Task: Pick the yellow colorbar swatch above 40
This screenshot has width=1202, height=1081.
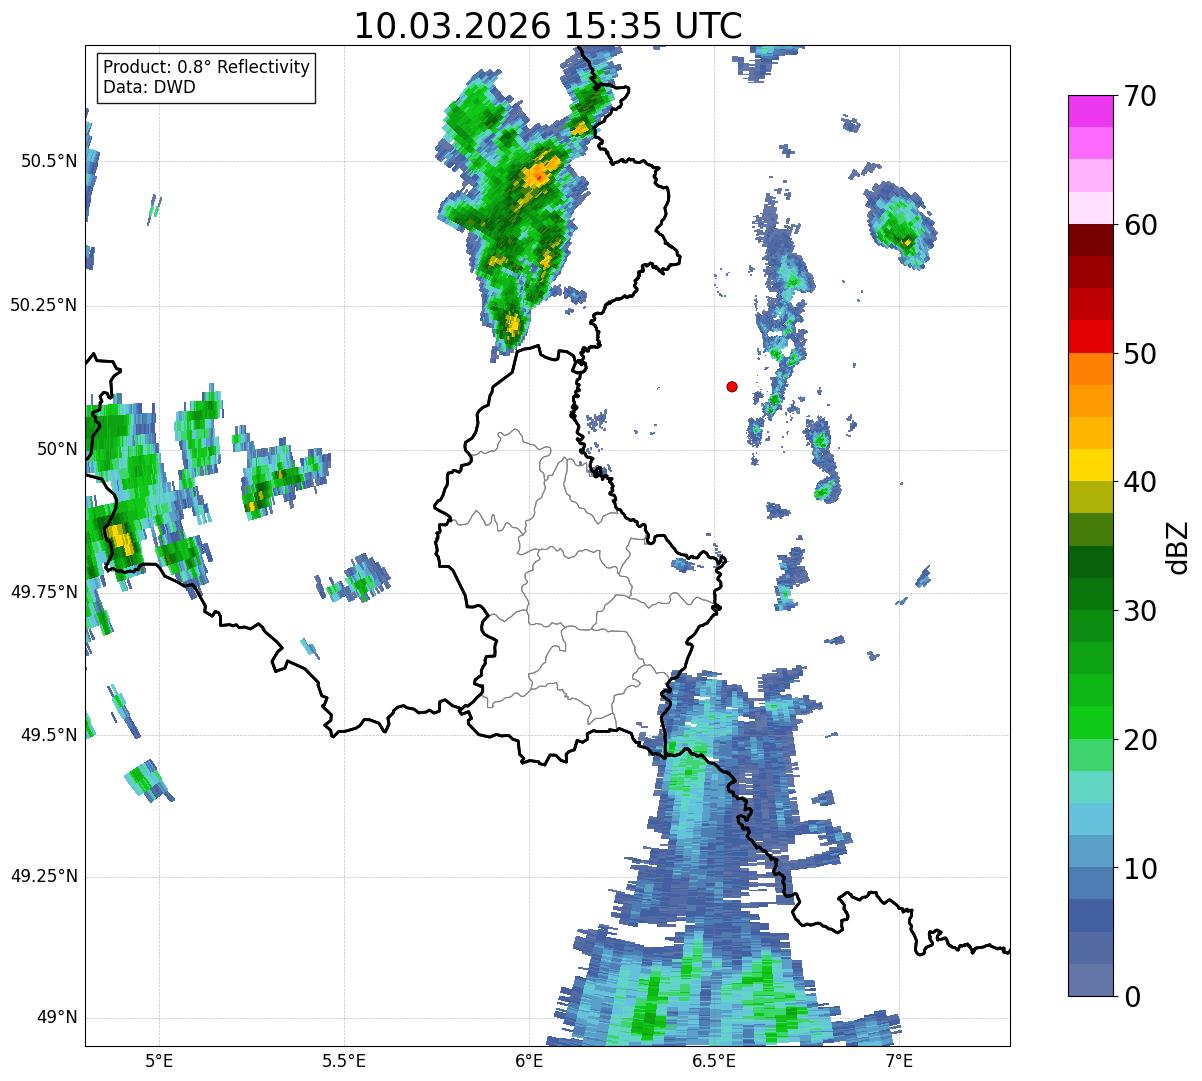Action: tap(1090, 465)
